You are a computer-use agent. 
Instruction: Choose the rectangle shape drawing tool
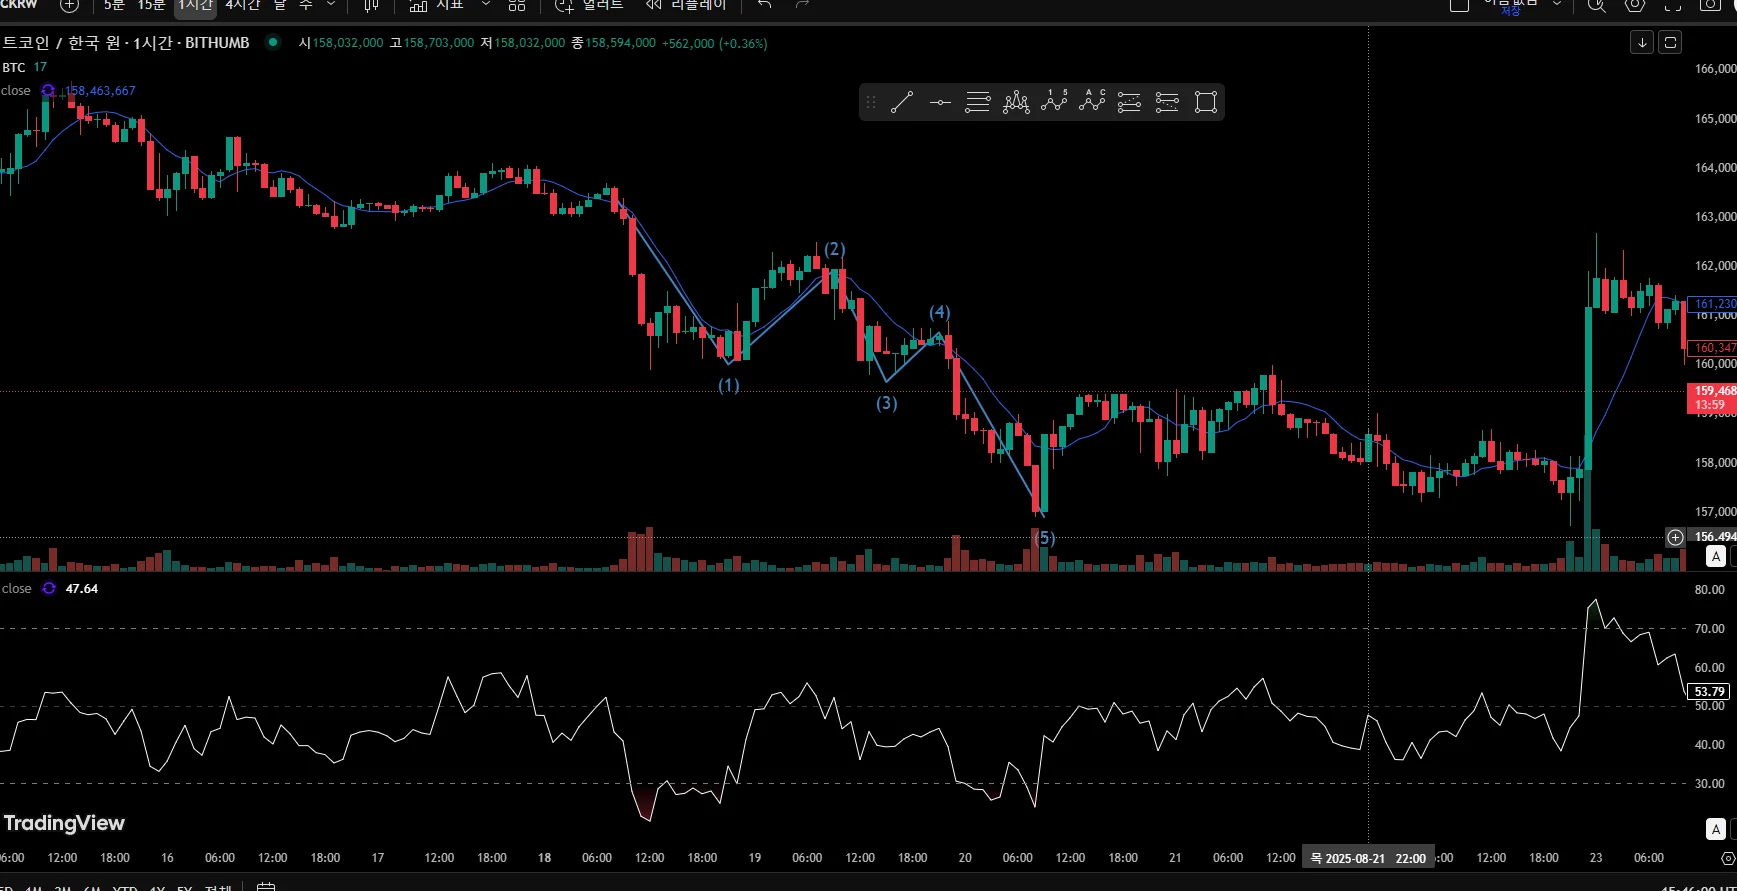click(1206, 102)
